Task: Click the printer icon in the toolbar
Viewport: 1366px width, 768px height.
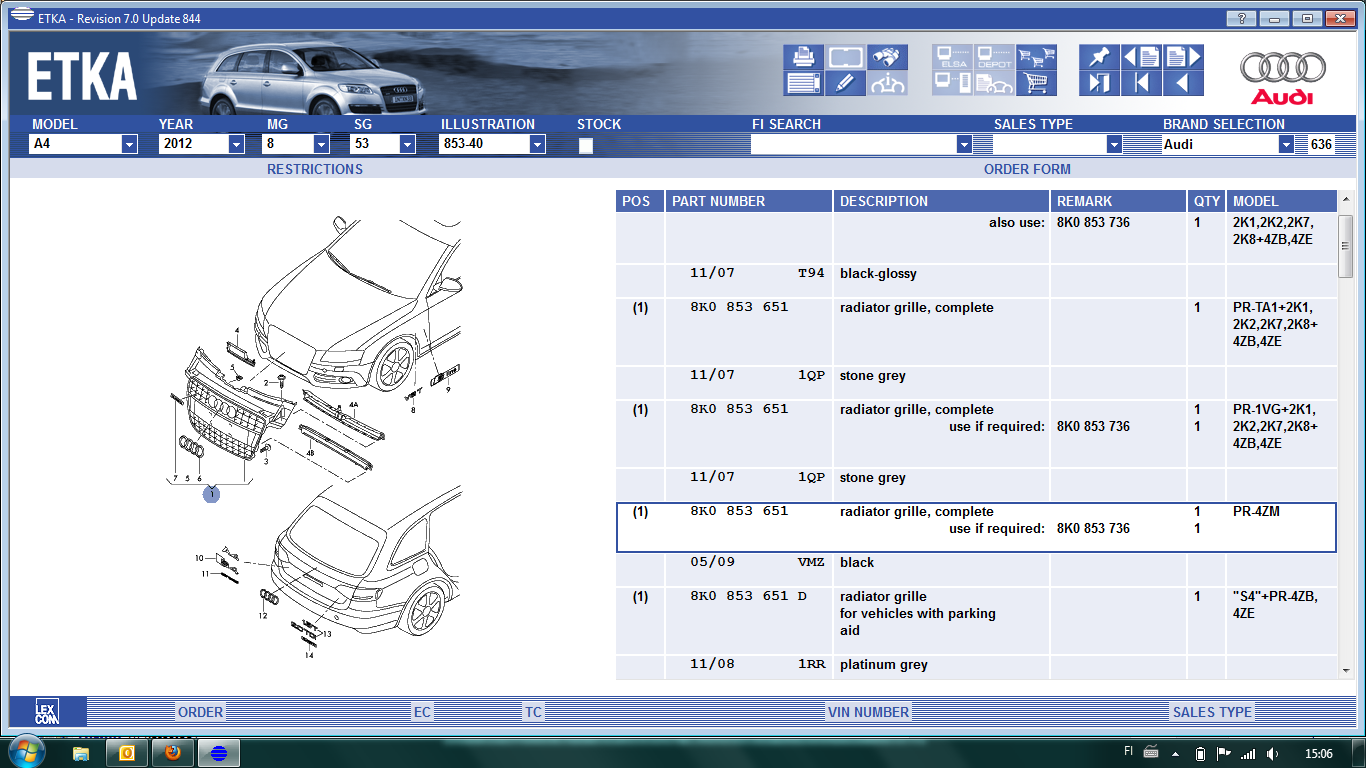Action: (x=804, y=57)
